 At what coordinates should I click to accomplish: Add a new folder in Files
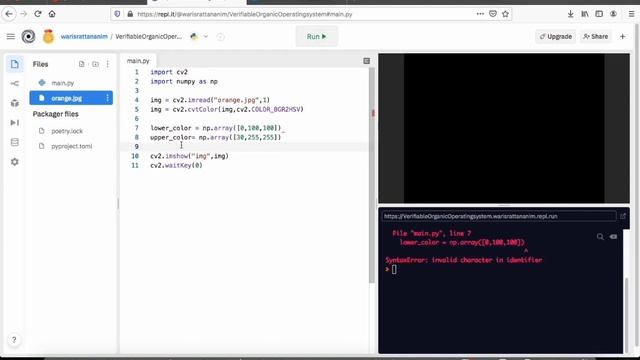point(95,64)
